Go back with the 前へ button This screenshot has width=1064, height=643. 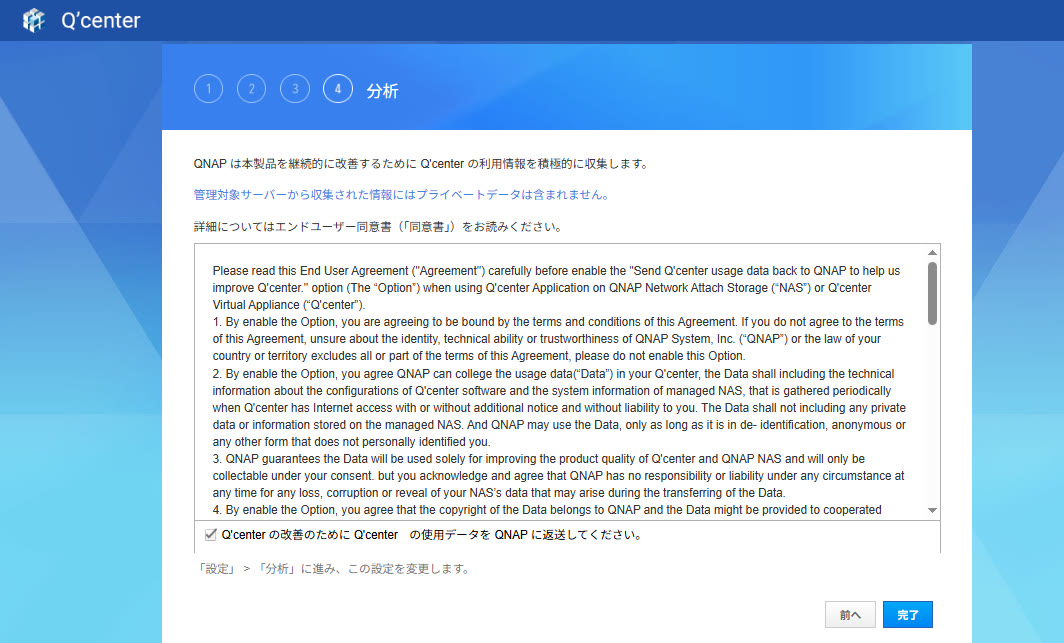[x=850, y=615]
